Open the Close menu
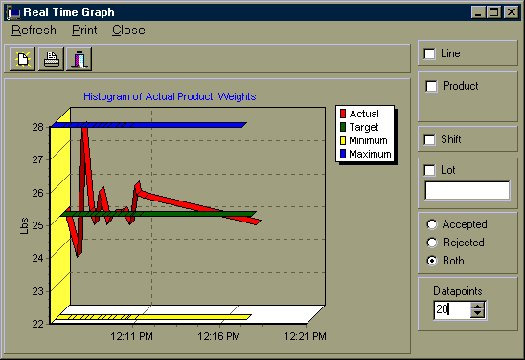The width and height of the screenshot is (525, 360). pyautogui.click(x=129, y=30)
